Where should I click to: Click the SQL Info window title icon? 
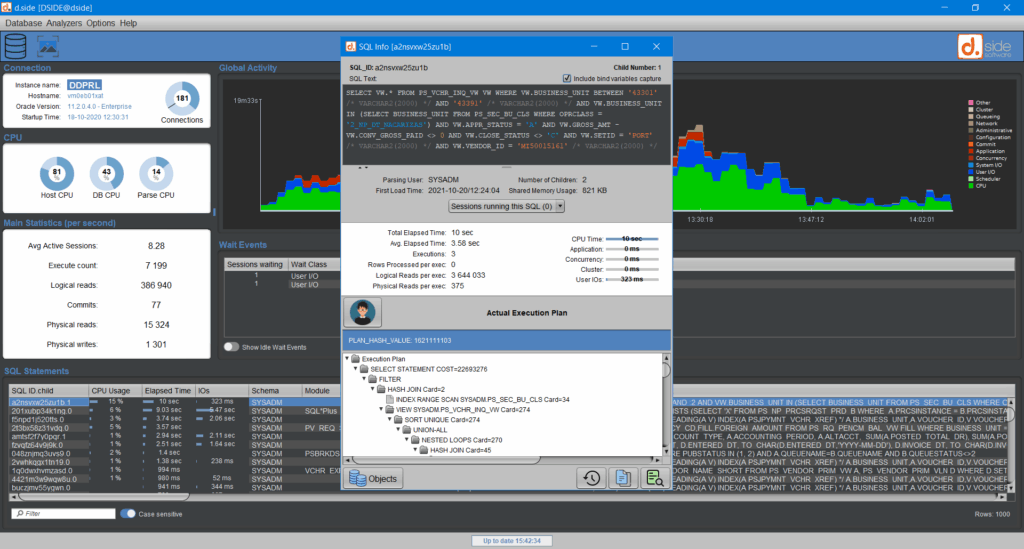click(351, 46)
